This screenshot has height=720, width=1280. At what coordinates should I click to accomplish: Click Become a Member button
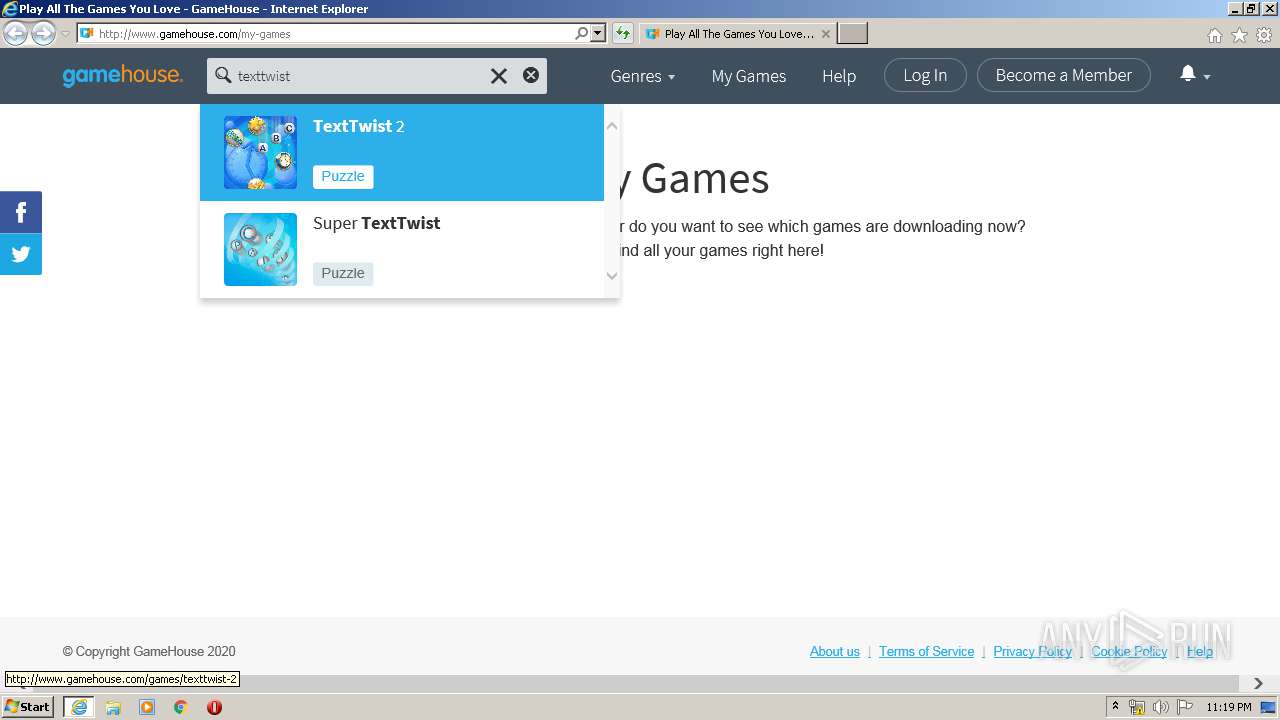pos(1064,75)
